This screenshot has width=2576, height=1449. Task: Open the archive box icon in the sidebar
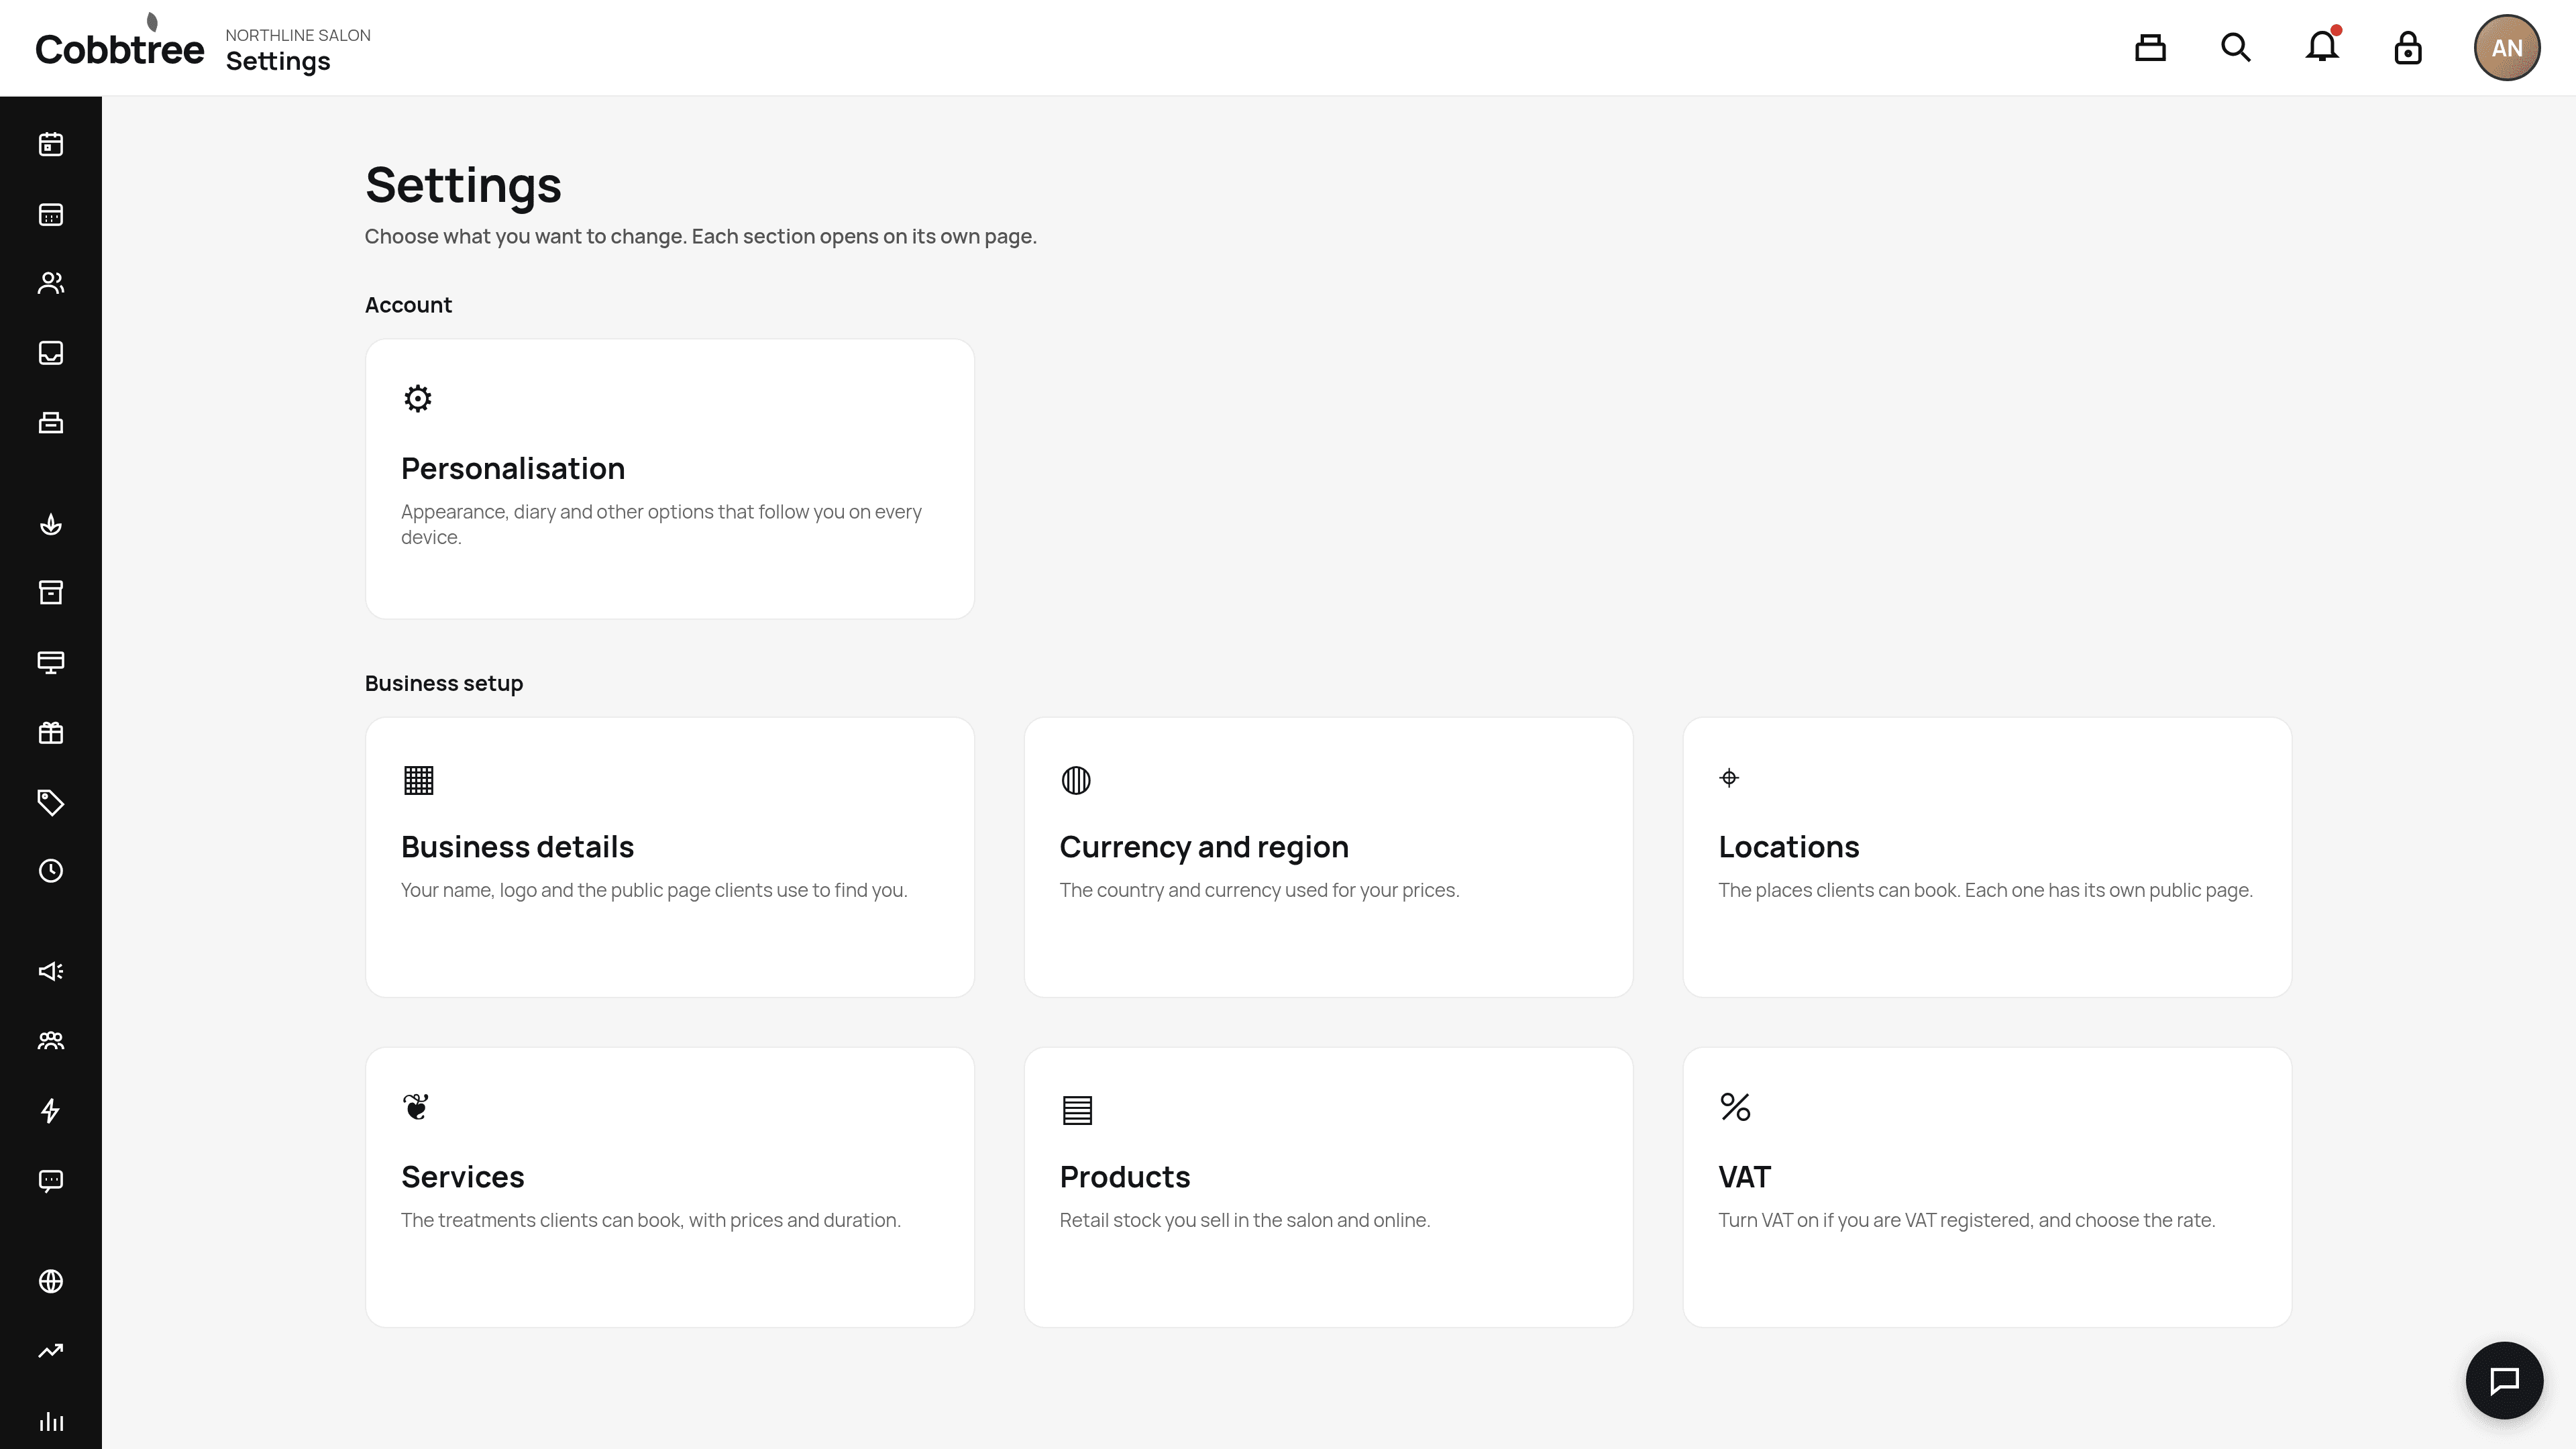(x=51, y=592)
